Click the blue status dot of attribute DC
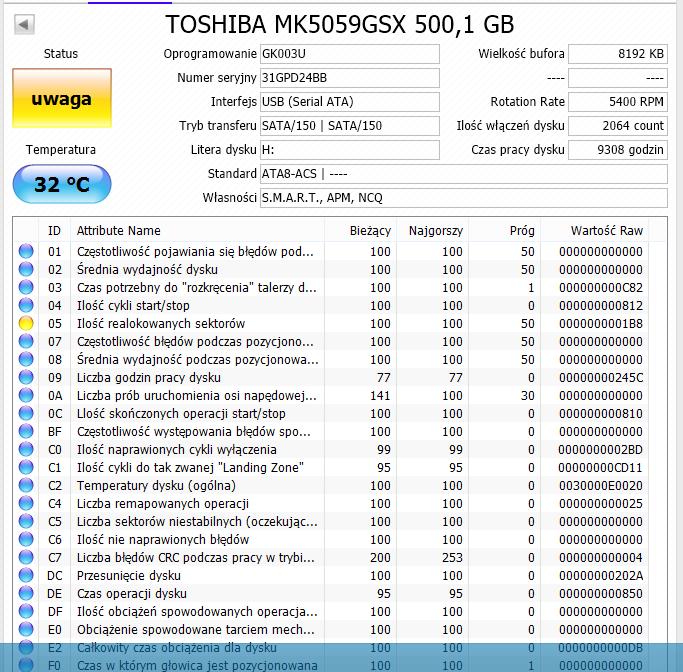The width and height of the screenshot is (683, 672). 26,575
